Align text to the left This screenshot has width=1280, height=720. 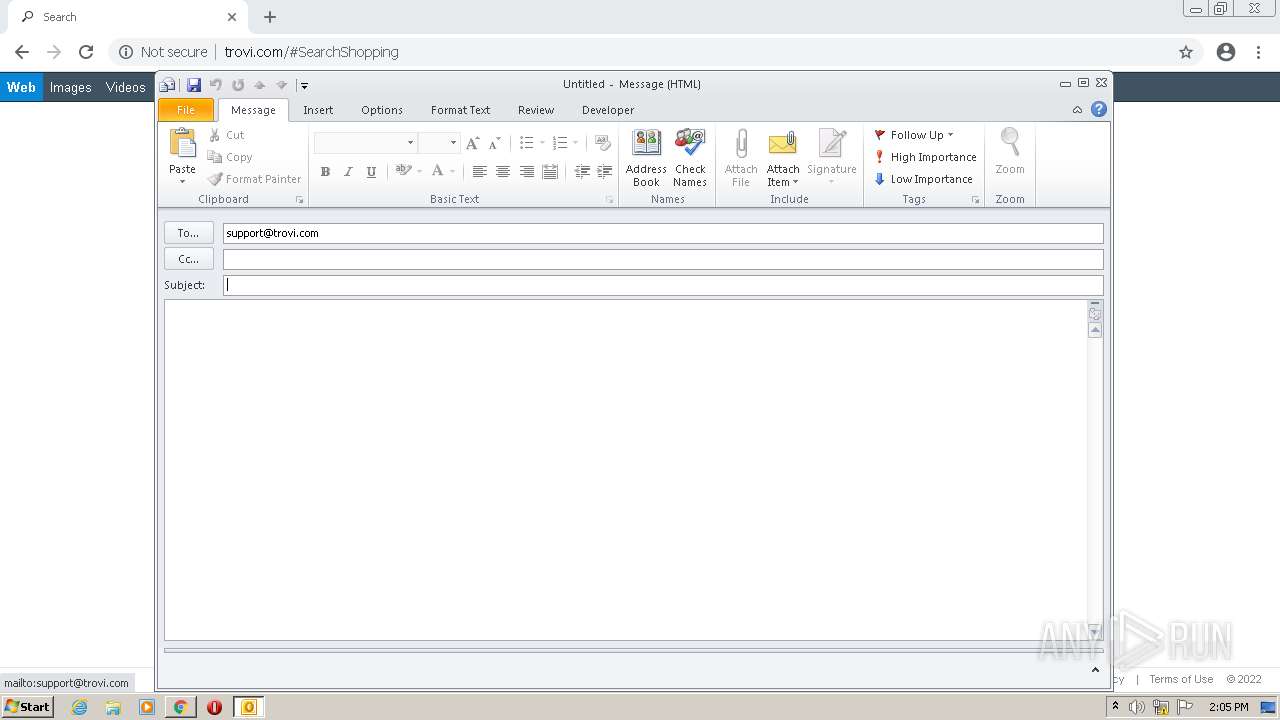[480, 172]
